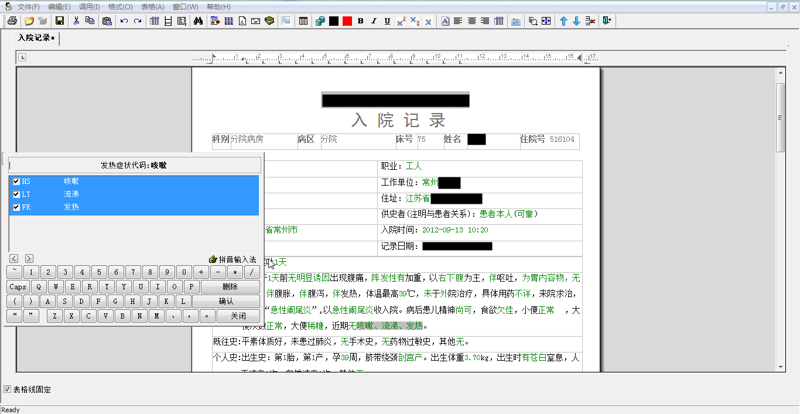Click the 拼音输入法 link
The image size is (800, 414).
pos(233,259)
